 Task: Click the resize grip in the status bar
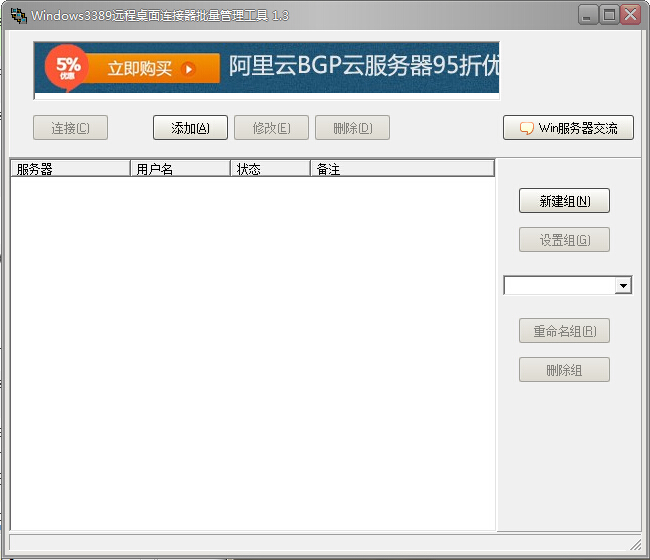[635, 544]
